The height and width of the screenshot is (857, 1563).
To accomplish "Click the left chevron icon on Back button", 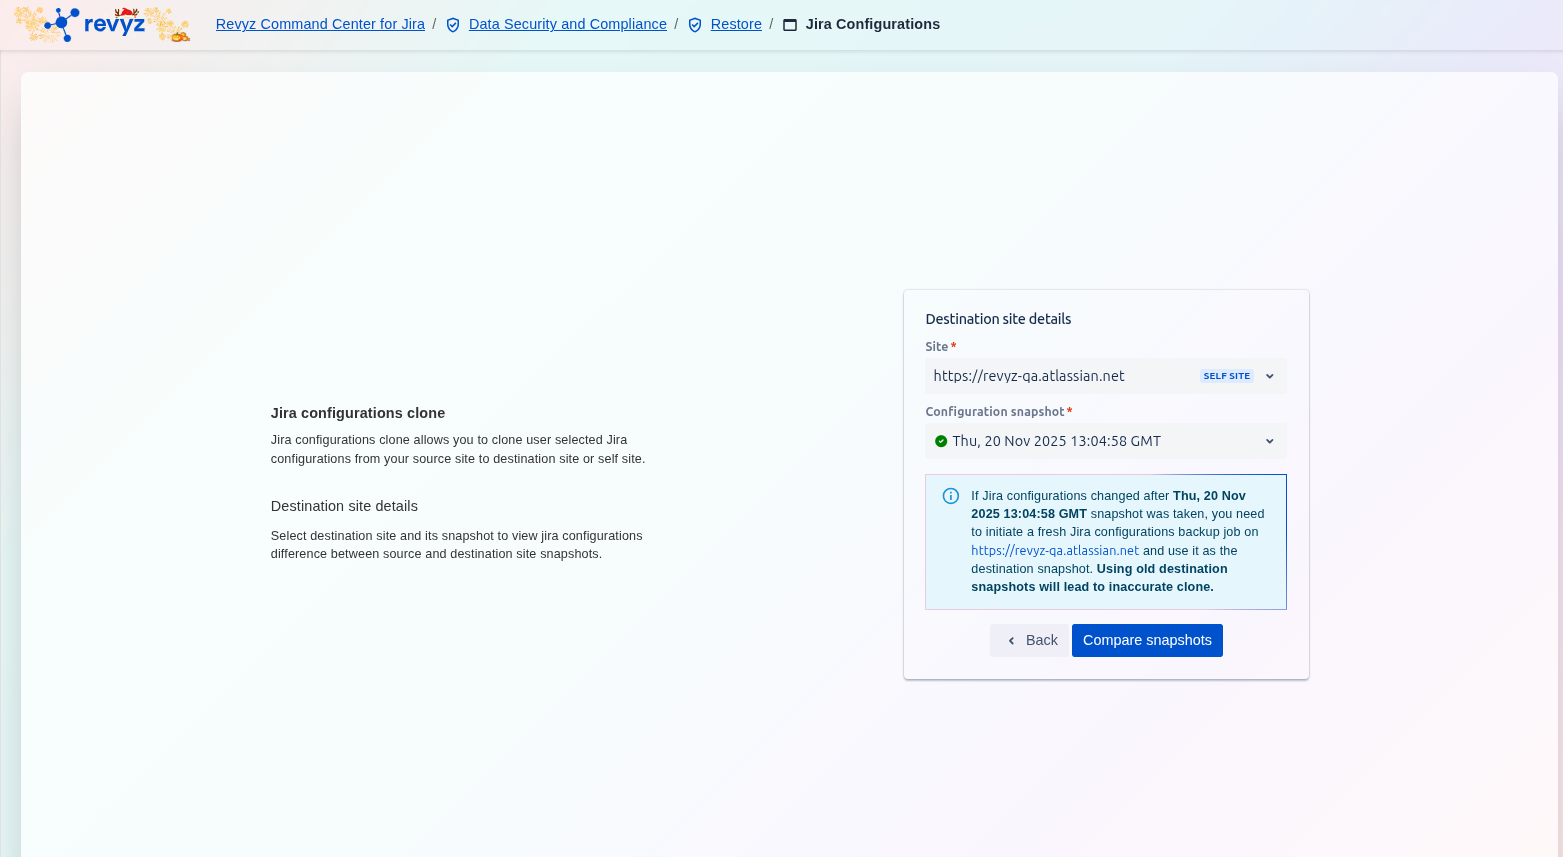I will pos(1011,641).
